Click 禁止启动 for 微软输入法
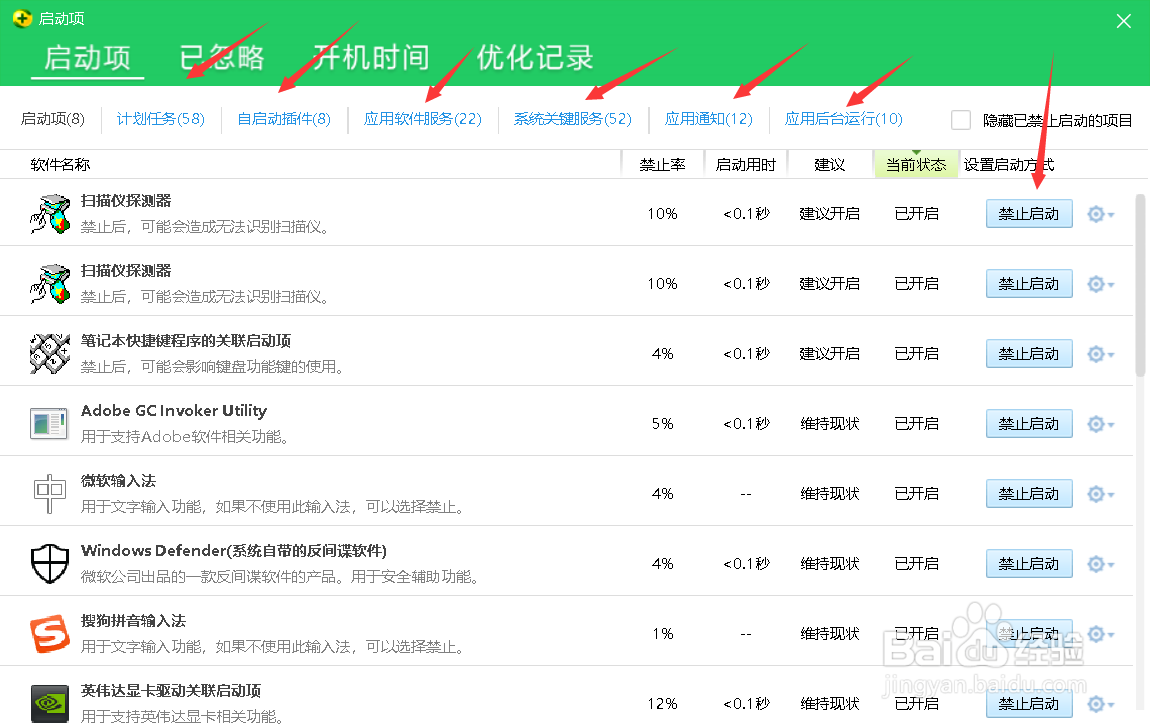1150x725 pixels. pyautogui.click(x=1029, y=494)
